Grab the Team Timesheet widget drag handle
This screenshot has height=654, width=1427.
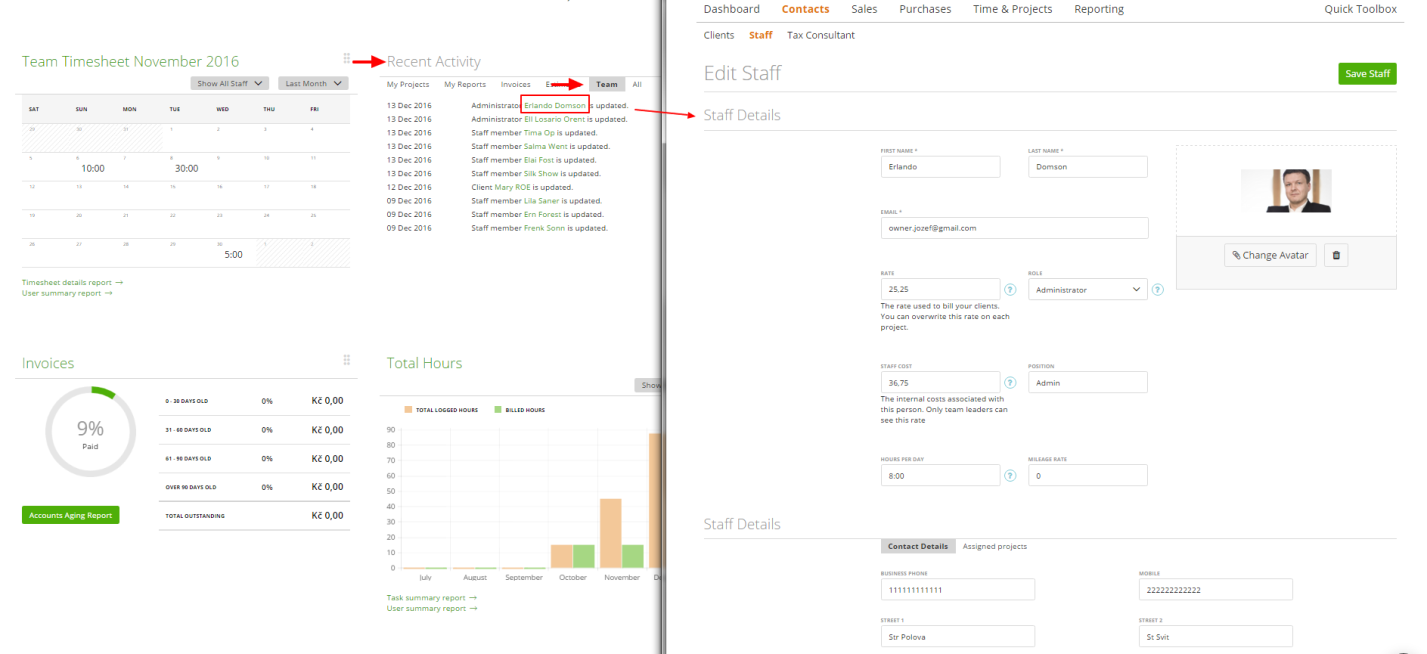coord(347,59)
